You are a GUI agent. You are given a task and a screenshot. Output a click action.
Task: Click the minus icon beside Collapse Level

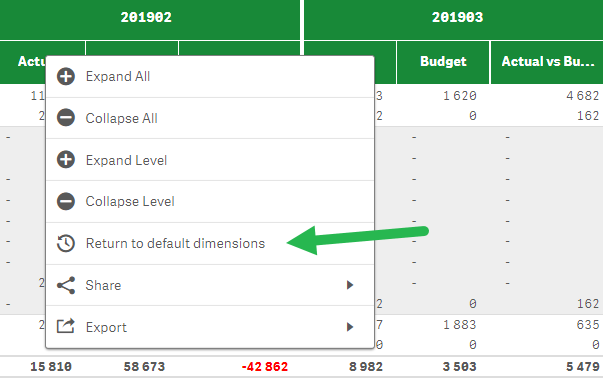(66, 201)
